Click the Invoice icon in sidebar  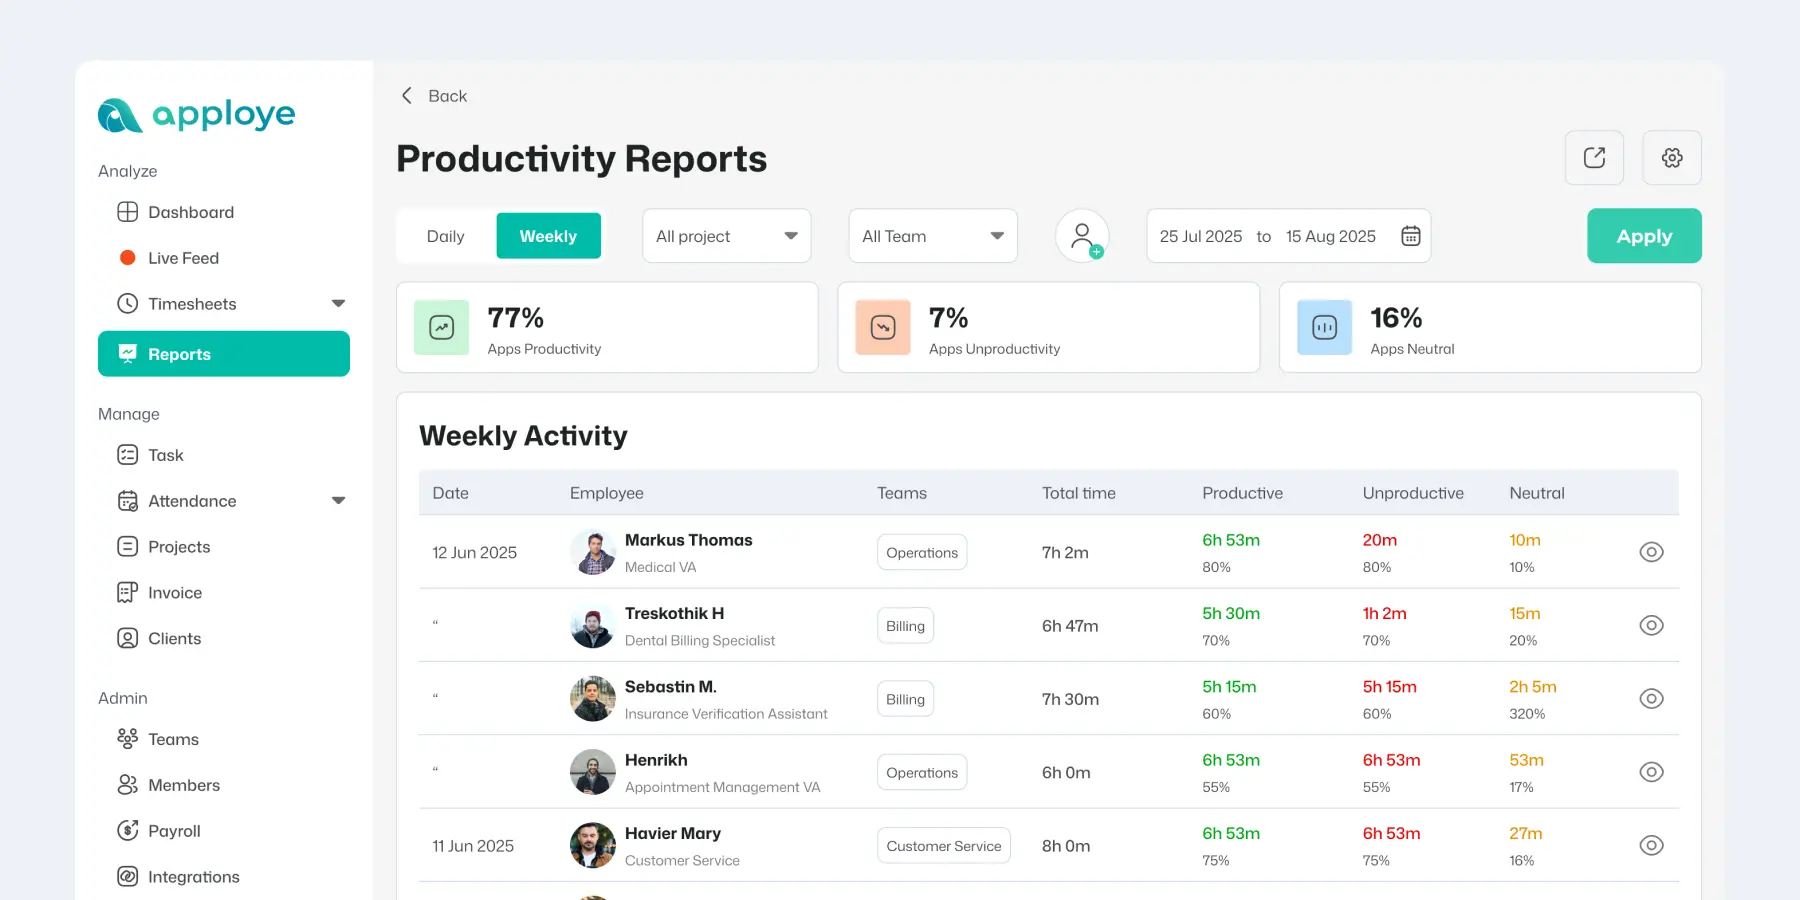(127, 593)
